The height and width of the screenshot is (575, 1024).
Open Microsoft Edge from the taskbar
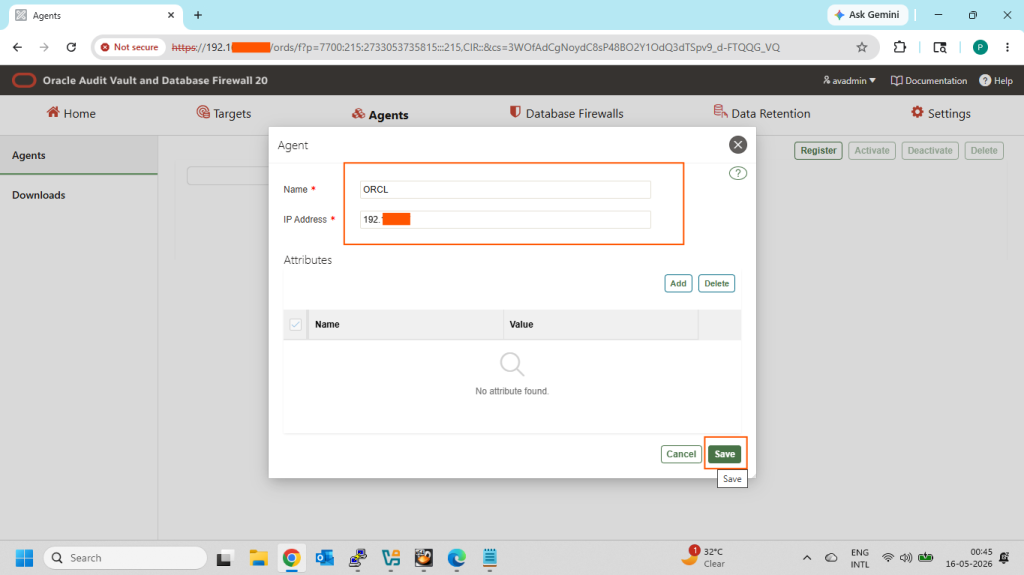[456, 558]
